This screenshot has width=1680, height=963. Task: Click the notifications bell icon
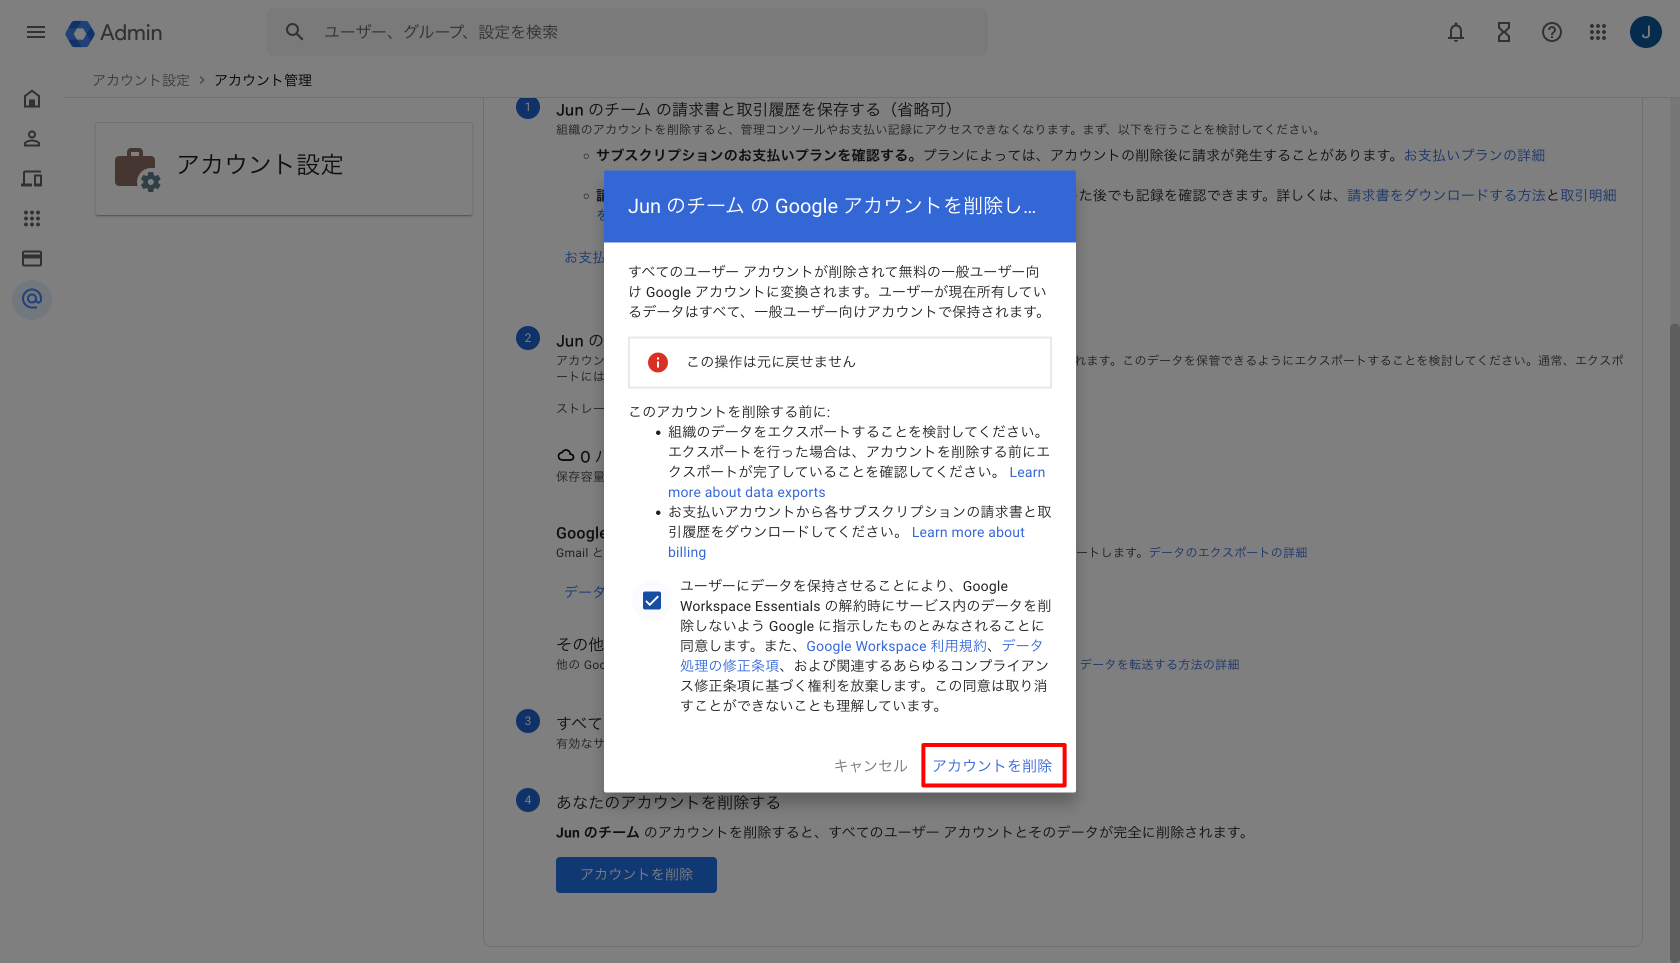(x=1456, y=32)
